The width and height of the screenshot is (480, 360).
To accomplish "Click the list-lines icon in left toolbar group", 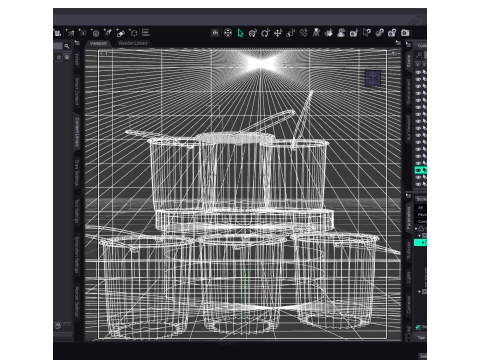I will tap(146, 33).
